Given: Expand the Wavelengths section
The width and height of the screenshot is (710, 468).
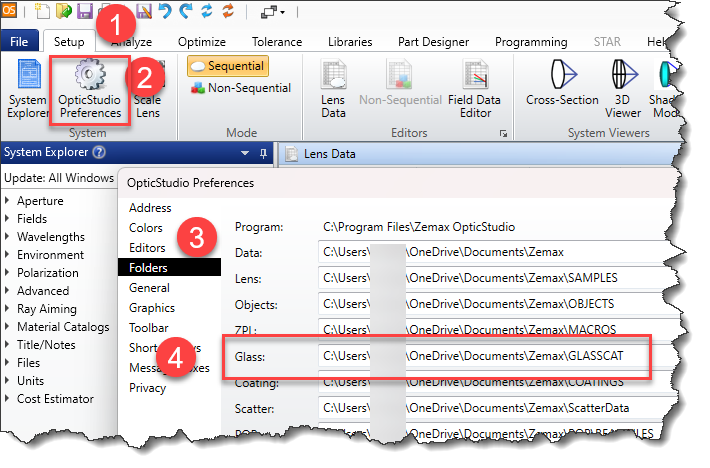Looking at the screenshot, I should pyautogui.click(x=9, y=237).
